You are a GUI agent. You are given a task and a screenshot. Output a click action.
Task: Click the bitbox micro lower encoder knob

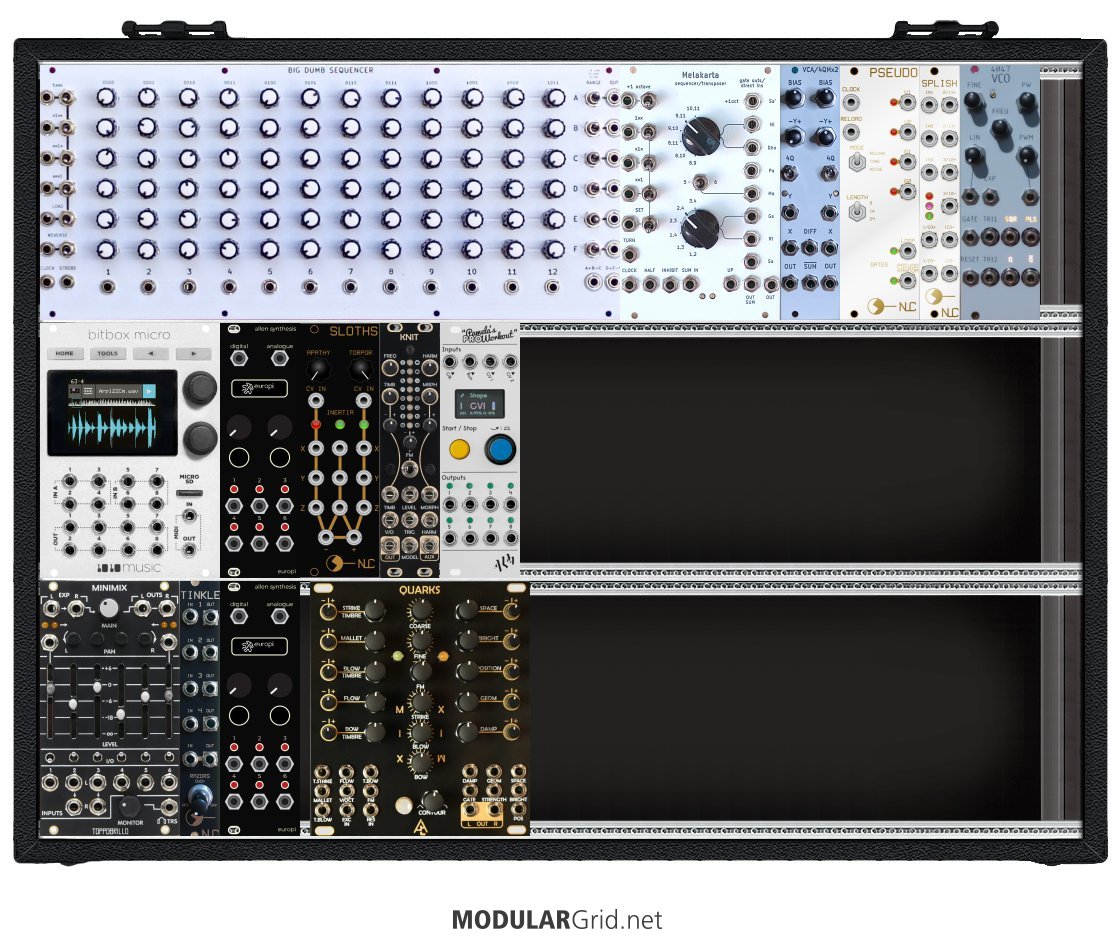tap(200, 439)
